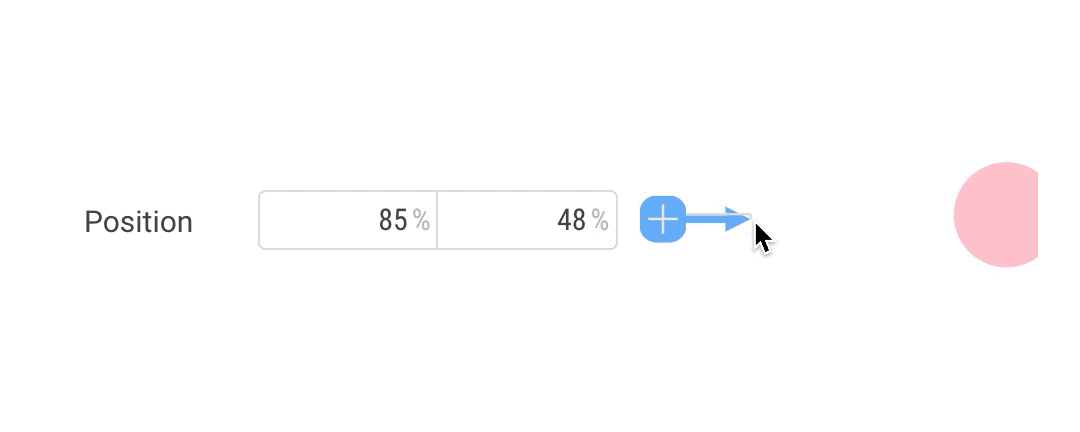Click the blue arrow shaft beside crosshair
Image resolution: width=1080 pixels, height=432 pixels.
(705, 219)
